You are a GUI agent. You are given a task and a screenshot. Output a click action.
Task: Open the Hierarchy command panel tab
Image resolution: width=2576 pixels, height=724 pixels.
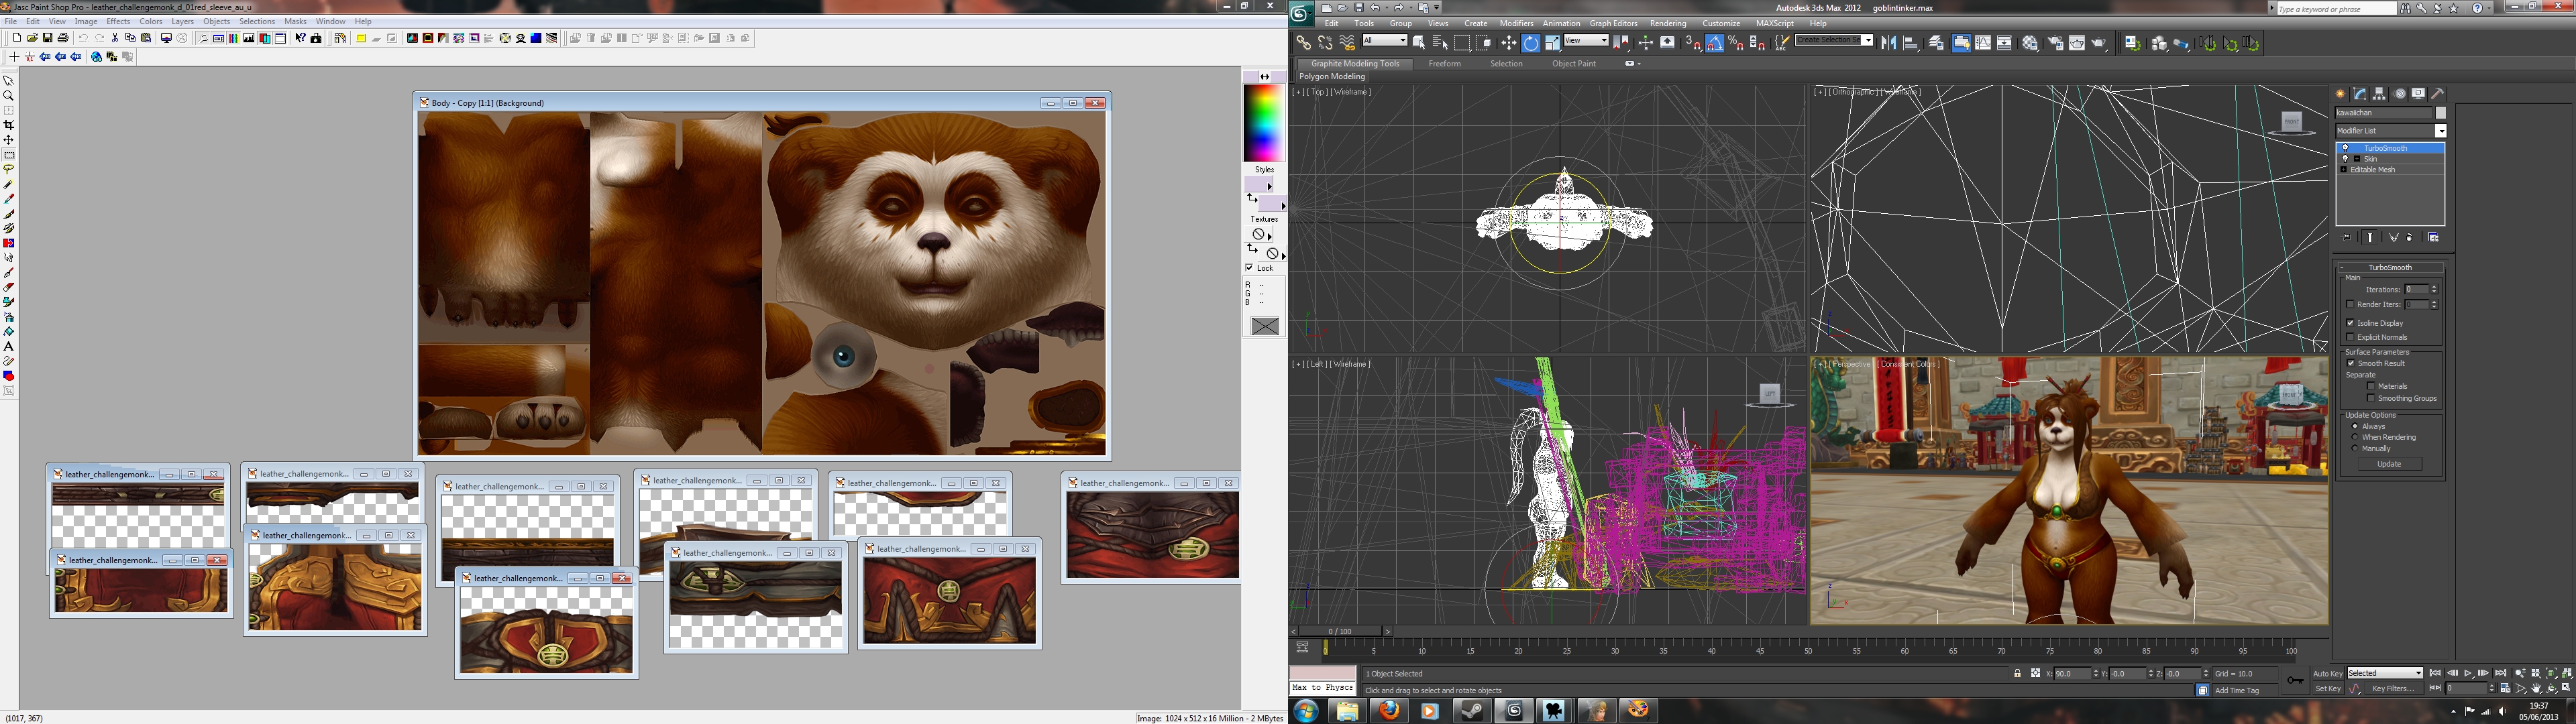coord(2379,93)
